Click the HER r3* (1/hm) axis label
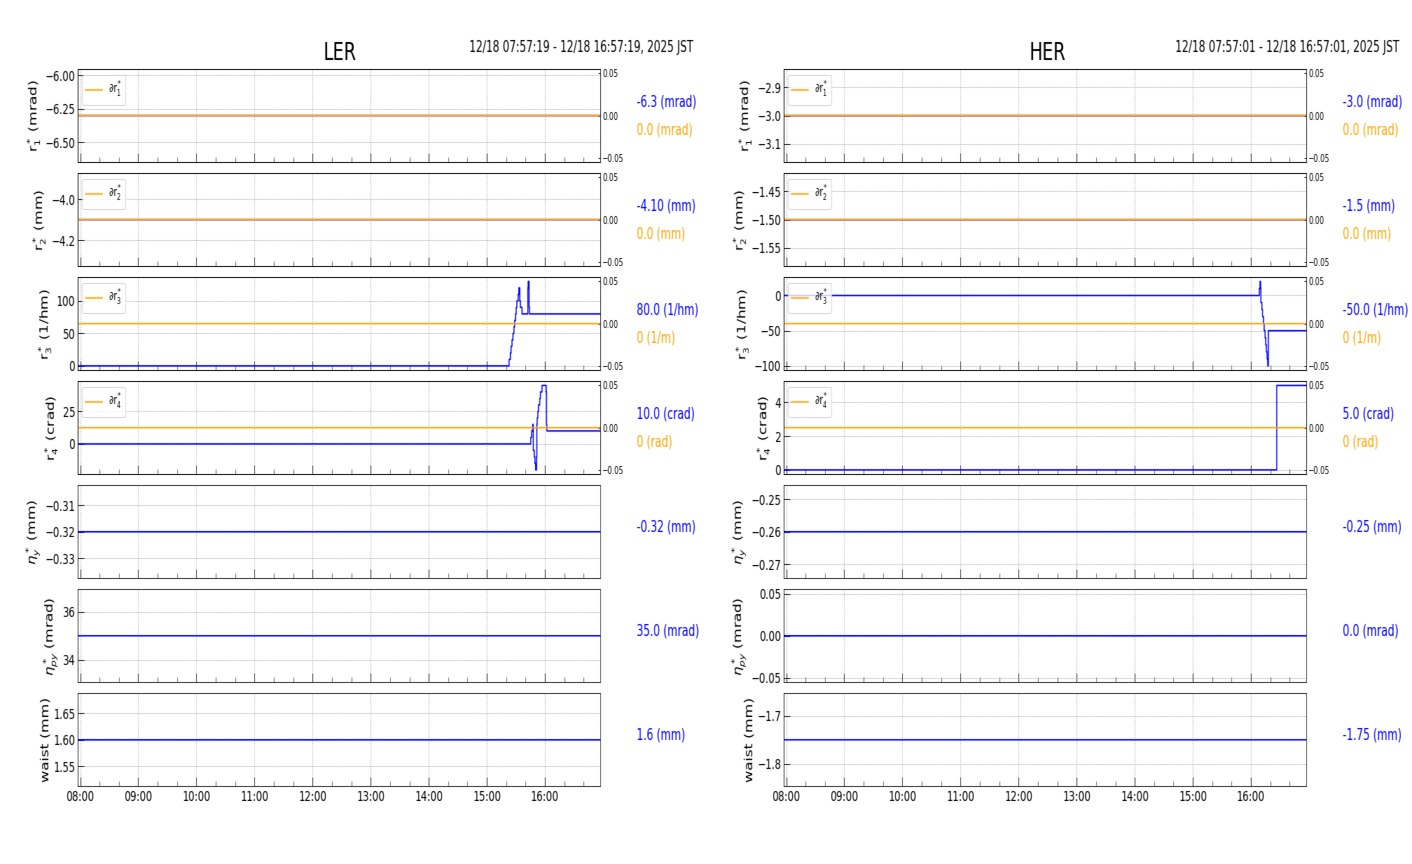The width and height of the screenshot is (1412, 864). 743,324
